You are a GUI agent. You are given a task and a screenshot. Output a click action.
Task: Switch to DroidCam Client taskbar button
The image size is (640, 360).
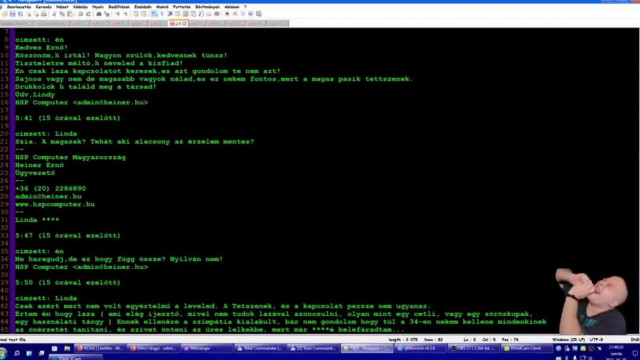527,348
